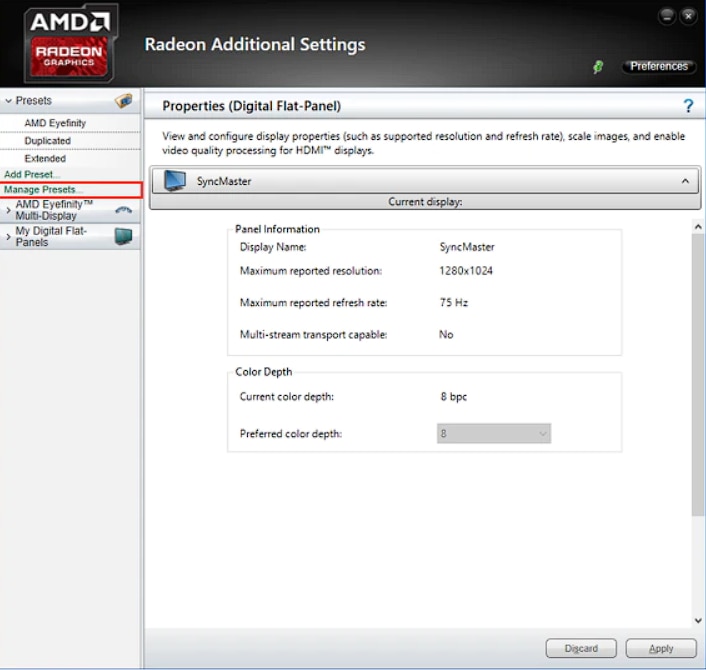The width and height of the screenshot is (706, 670).
Task: Click the Panel Information group title
Action: pyautogui.click(x=277, y=229)
